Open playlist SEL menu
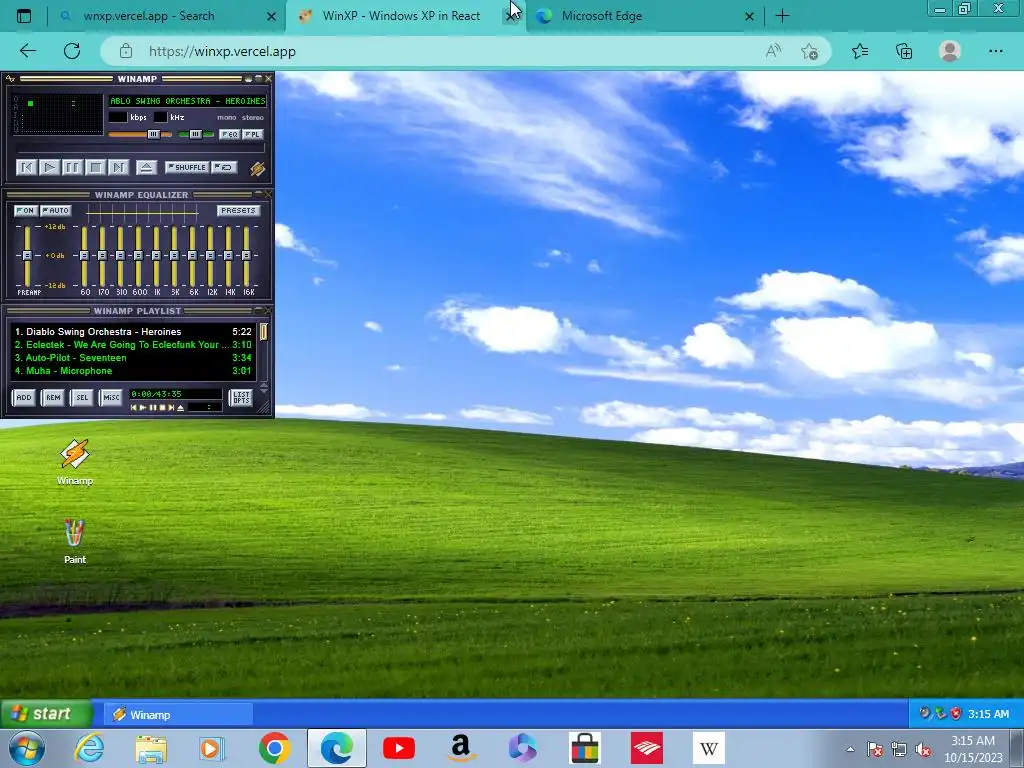Screen dimensions: 1024x768 [82, 397]
